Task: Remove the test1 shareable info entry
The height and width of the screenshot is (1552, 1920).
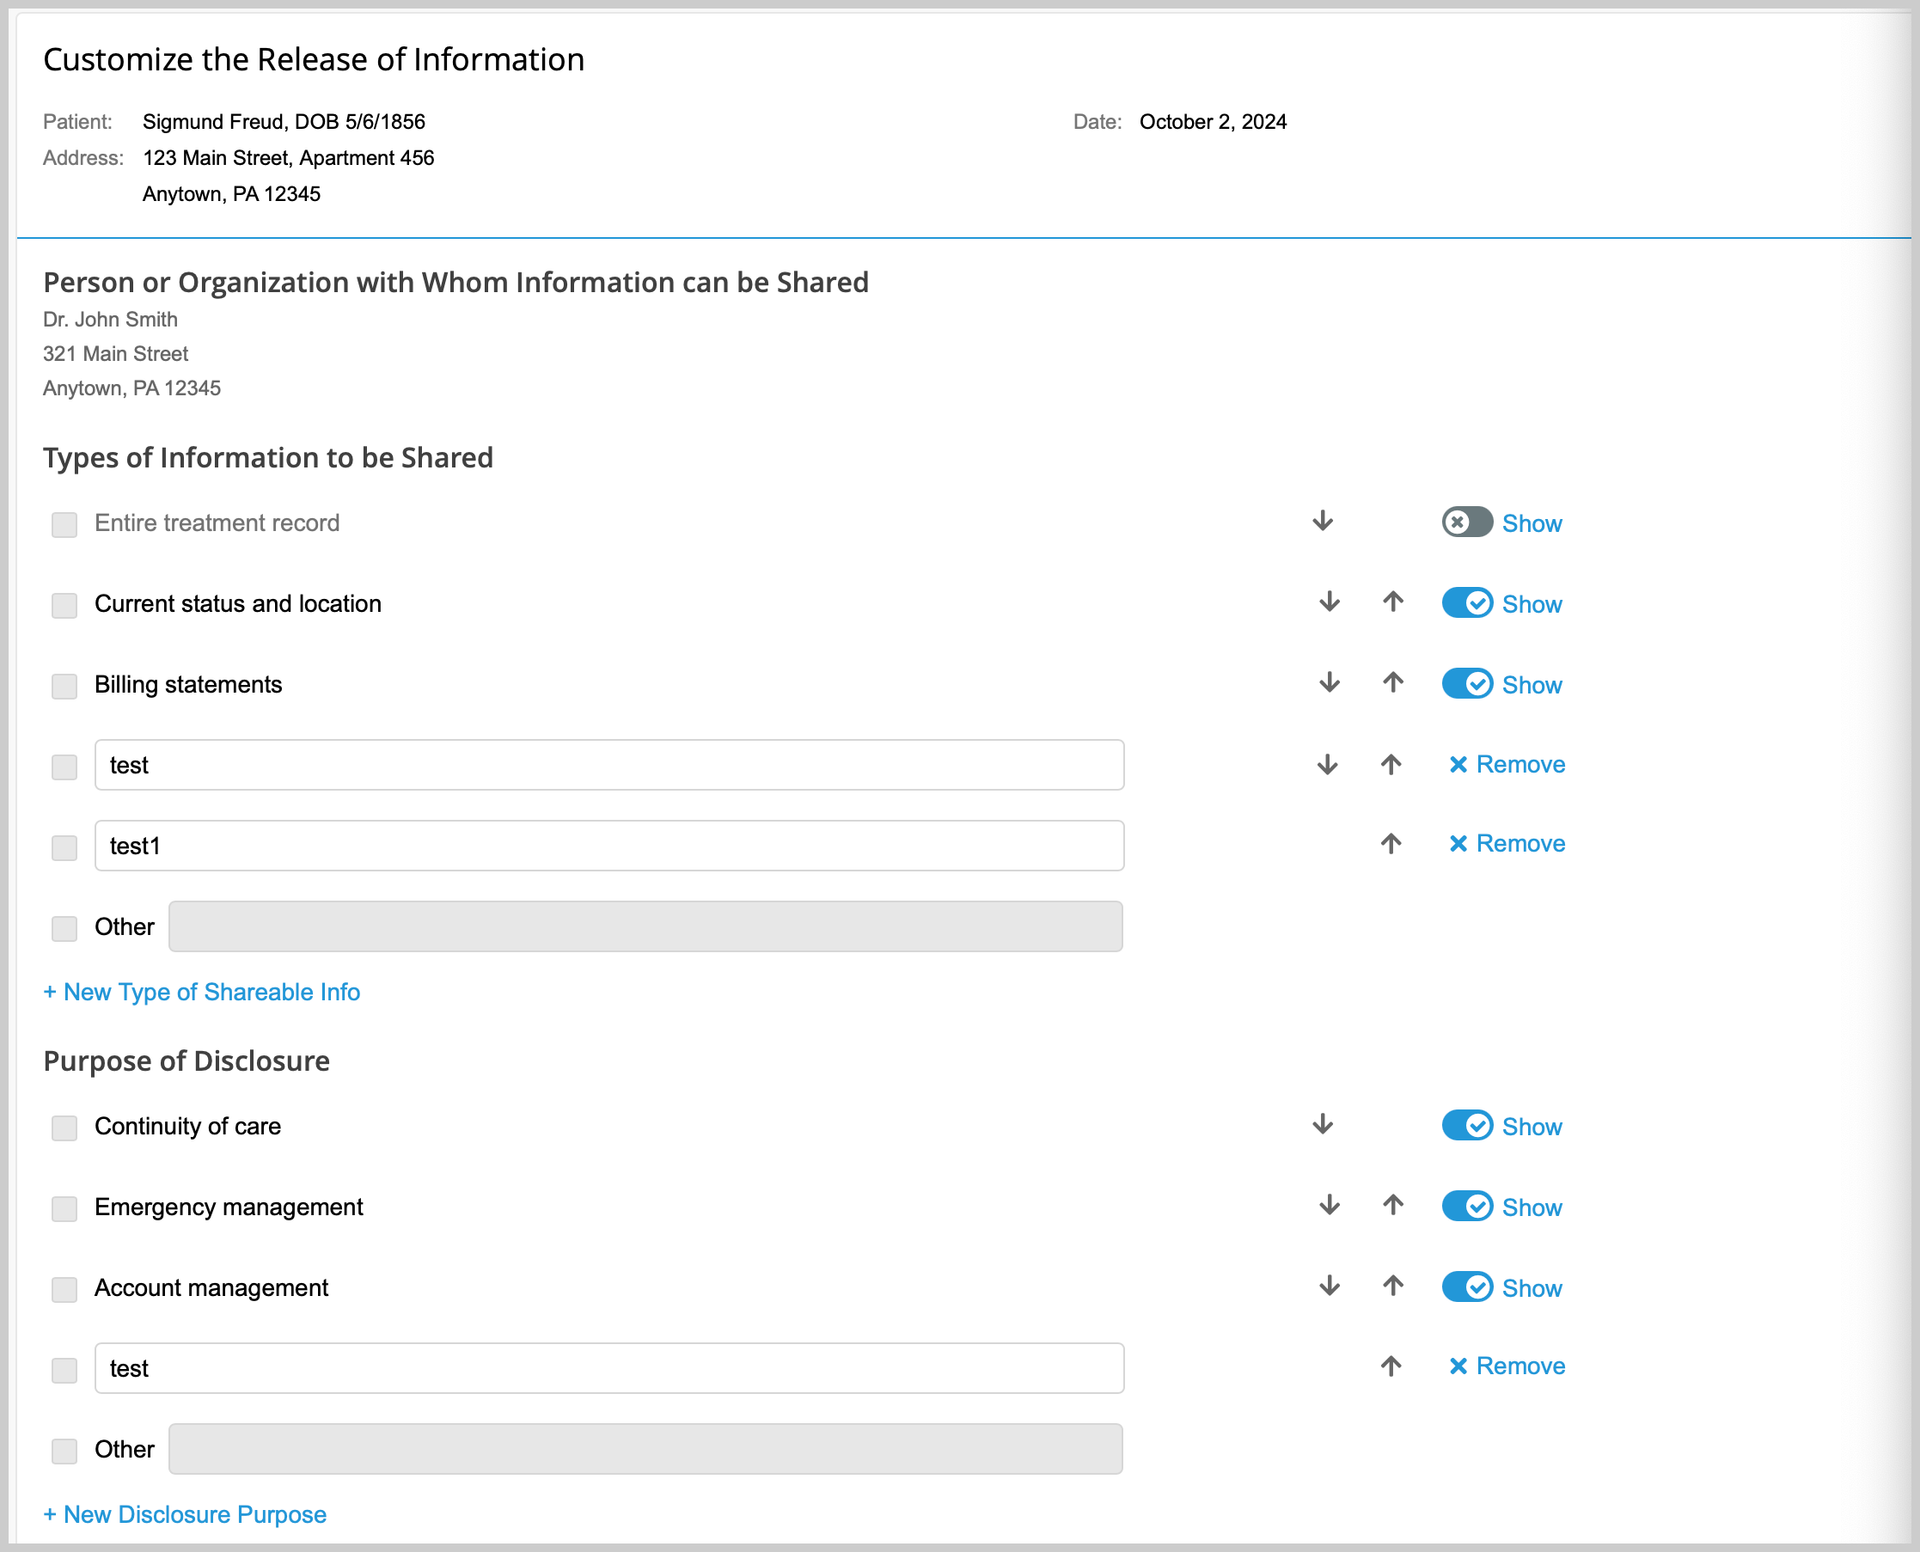Action: point(1507,844)
